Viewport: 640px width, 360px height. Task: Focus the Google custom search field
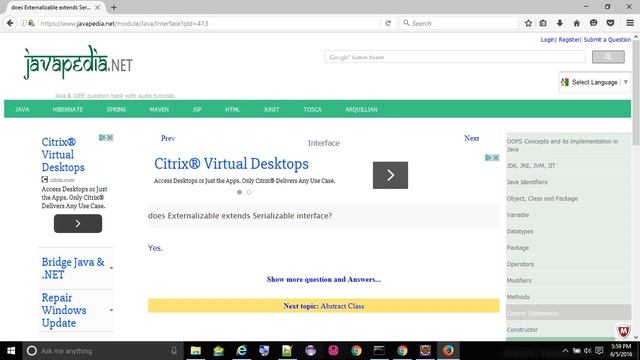click(x=455, y=57)
